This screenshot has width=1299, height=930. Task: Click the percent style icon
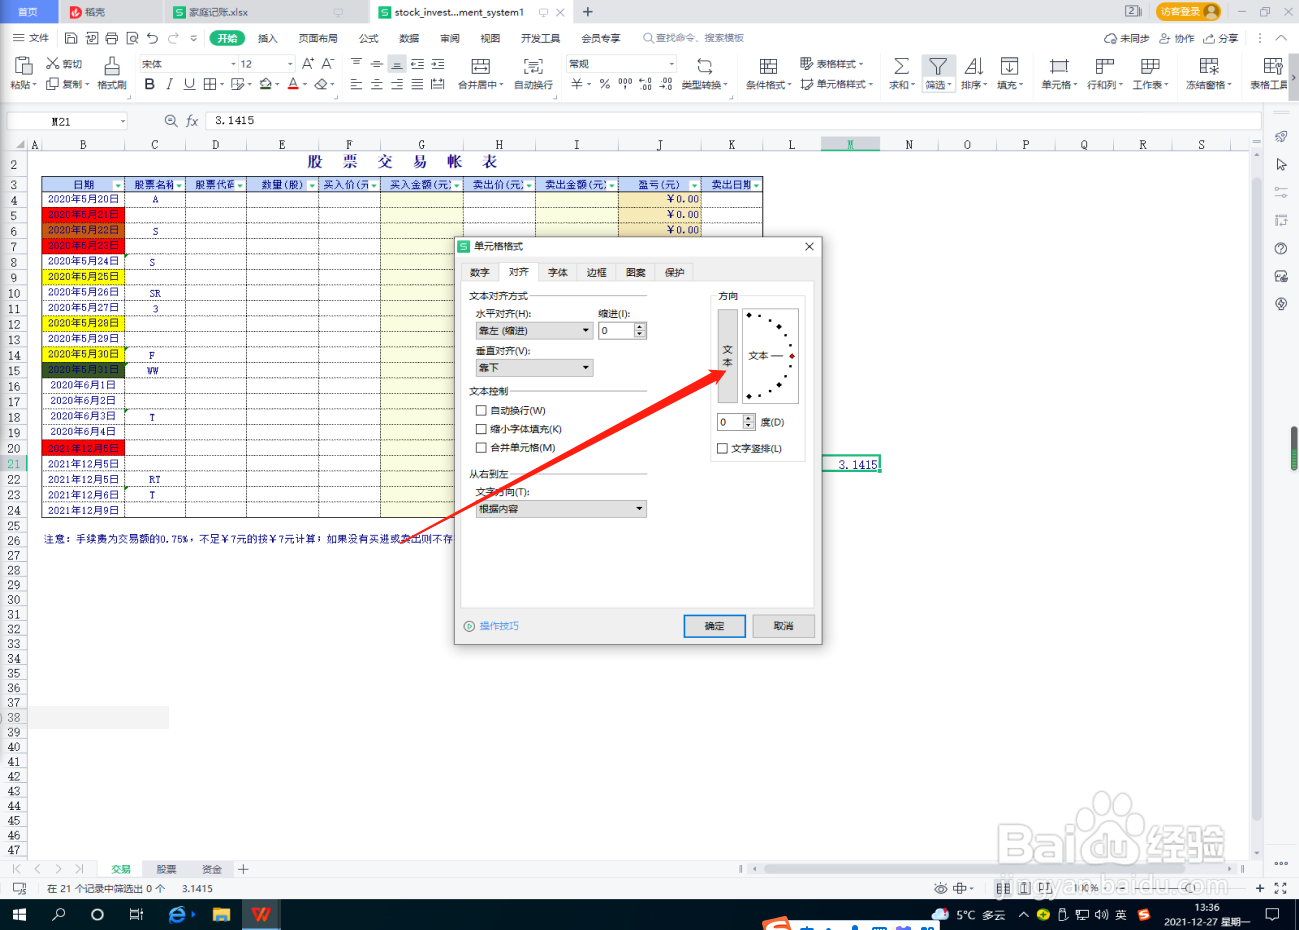[605, 84]
